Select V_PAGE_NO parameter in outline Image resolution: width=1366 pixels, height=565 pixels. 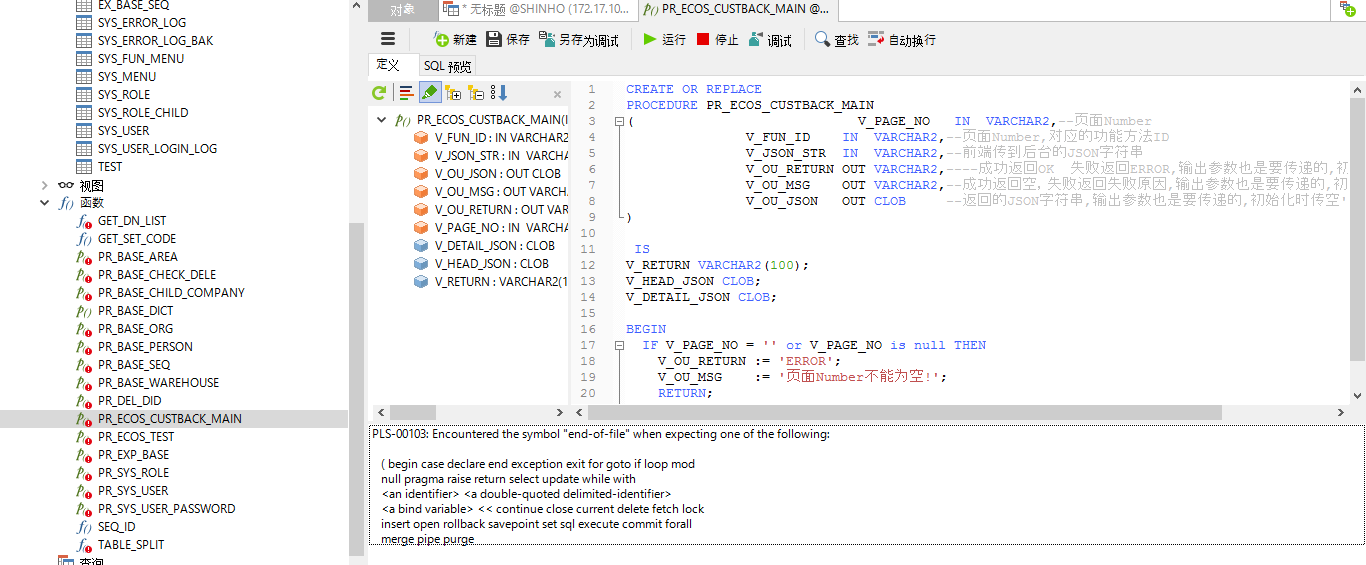[490, 227]
